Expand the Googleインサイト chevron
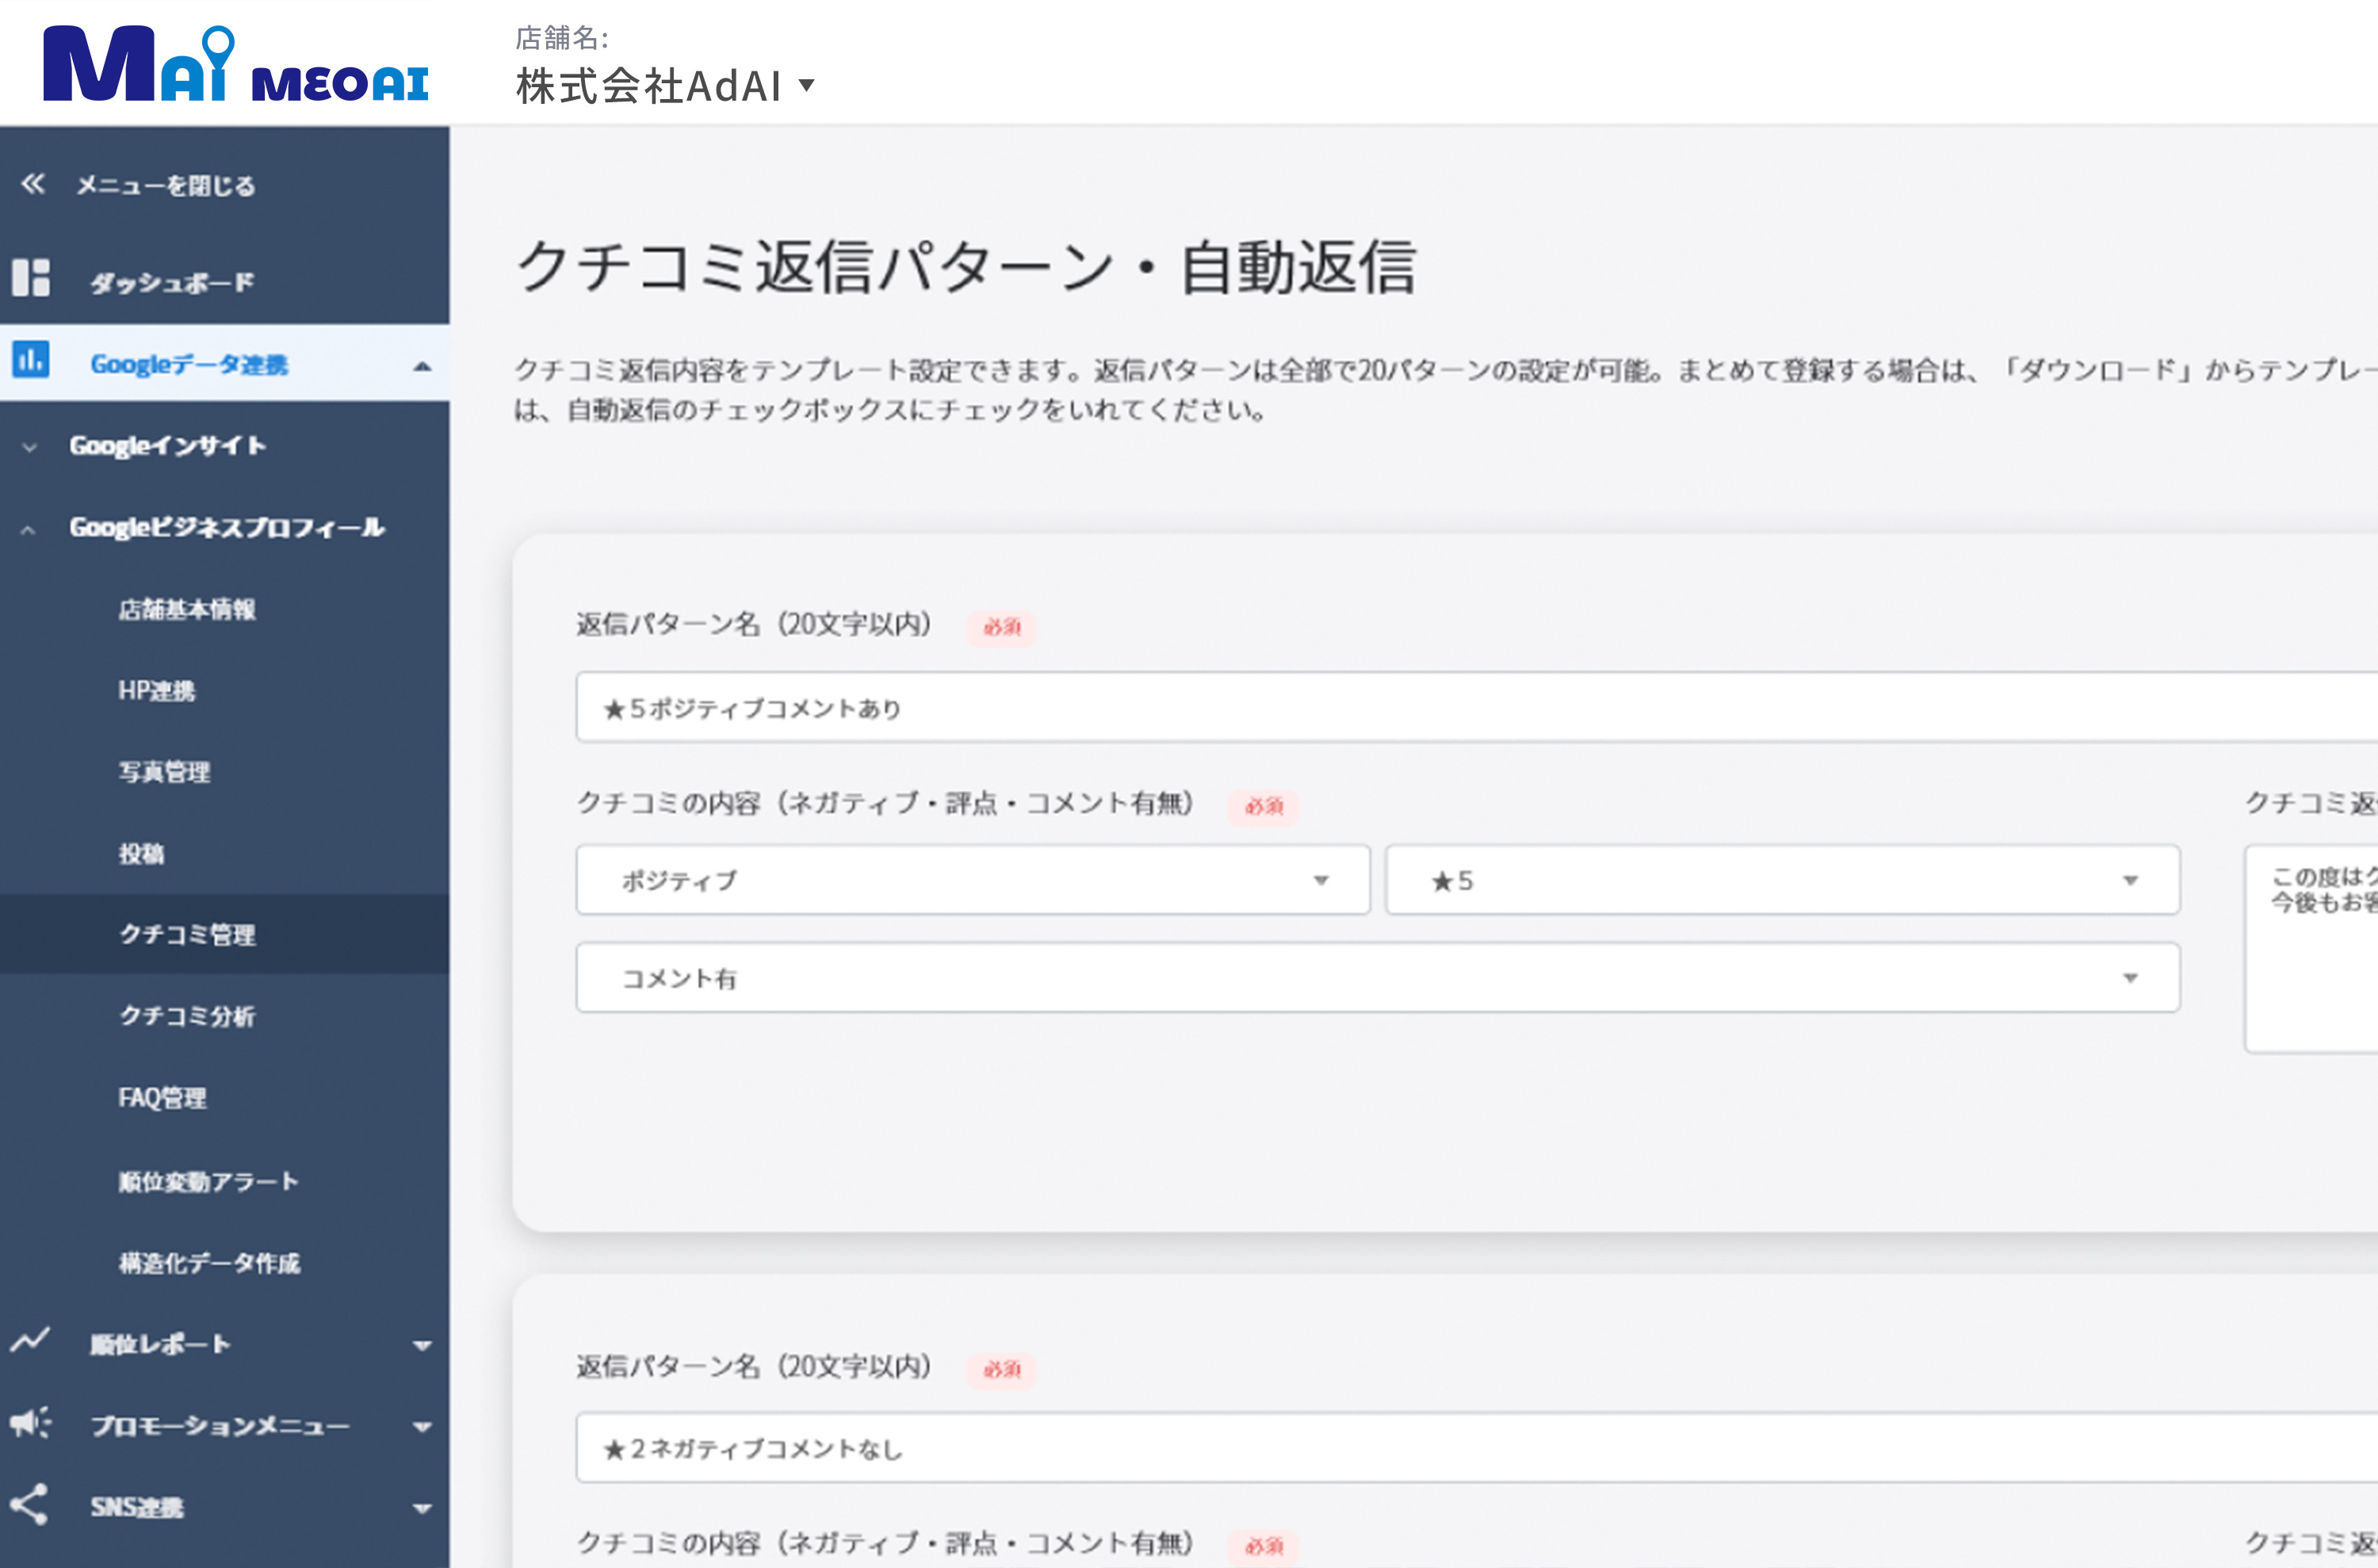 tap(30, 447)
